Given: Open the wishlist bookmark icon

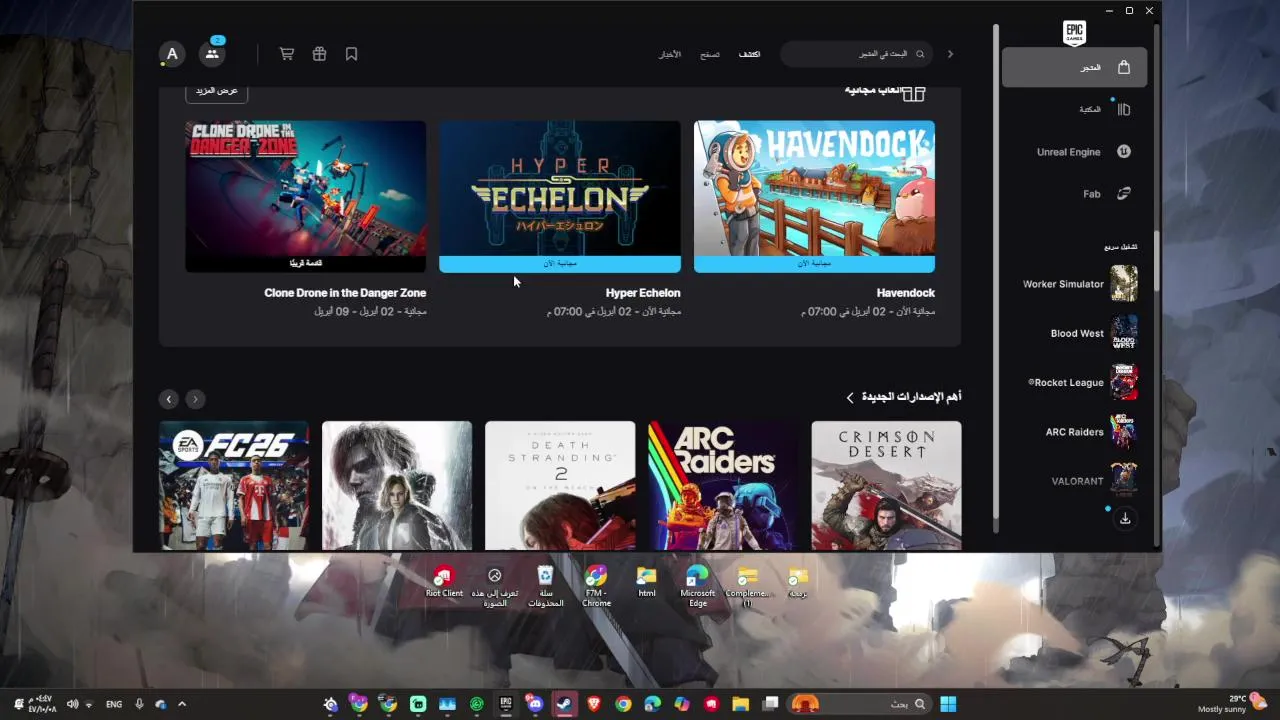Looking at the screenshot, I should 351,54.
